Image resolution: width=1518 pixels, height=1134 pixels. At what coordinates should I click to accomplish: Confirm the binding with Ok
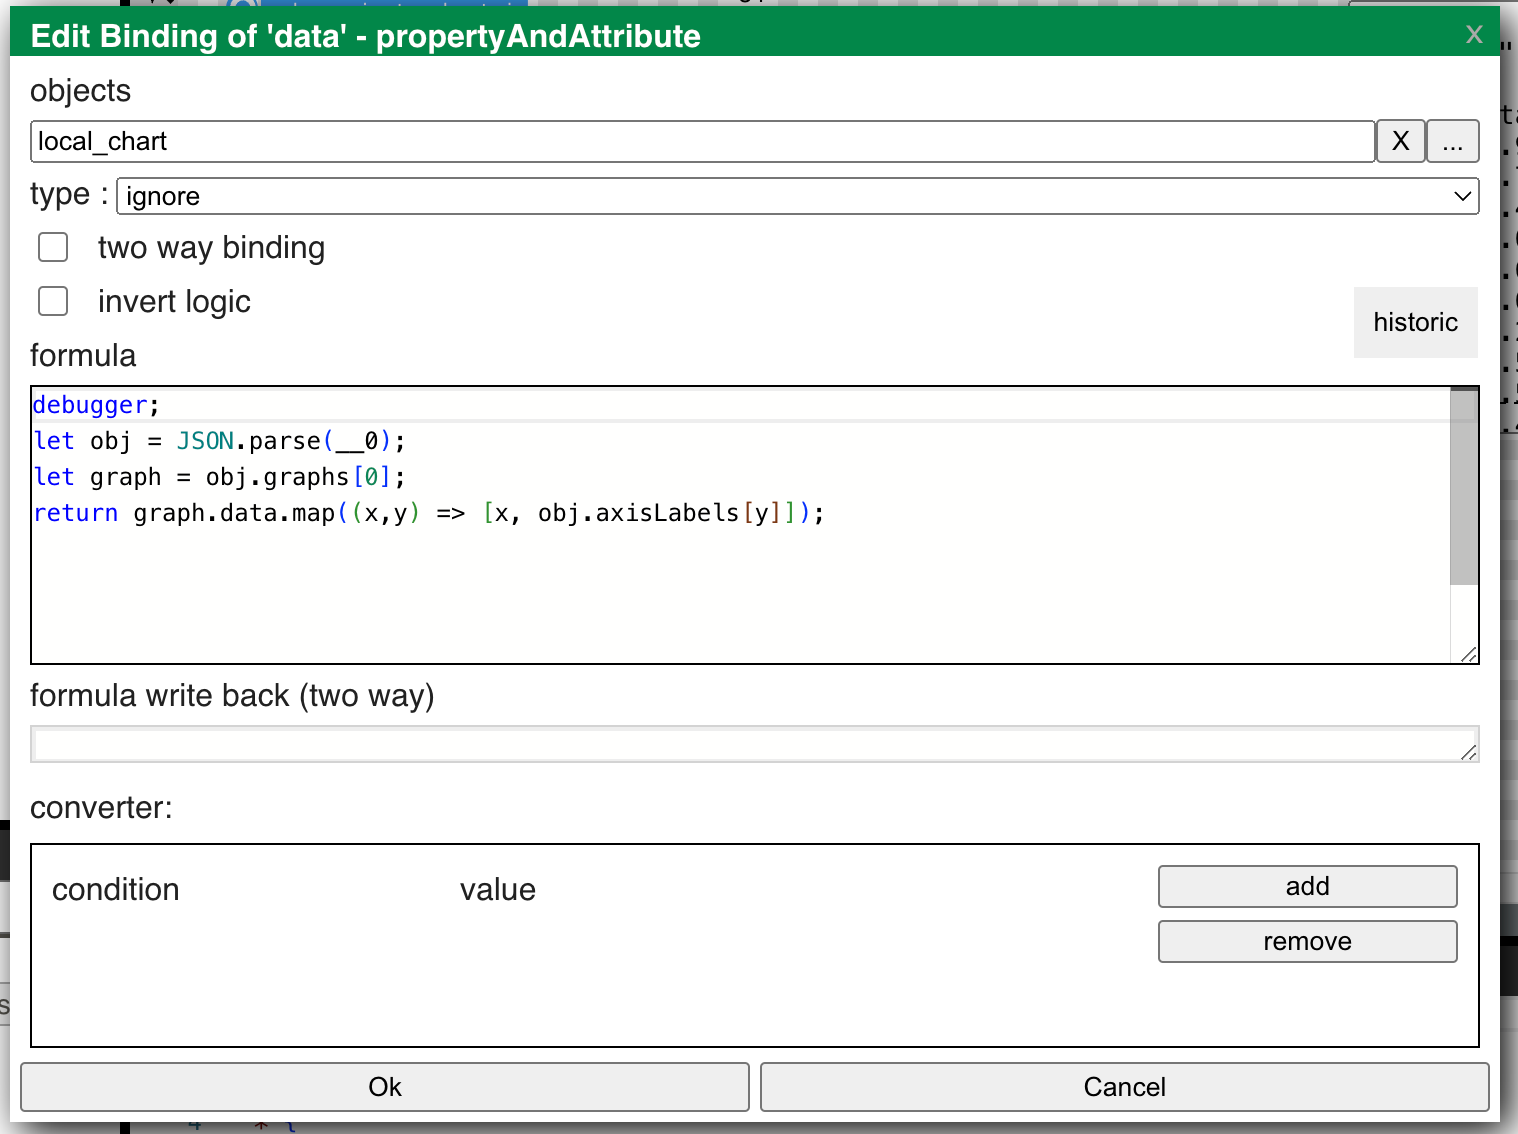tap(385, 1087)
